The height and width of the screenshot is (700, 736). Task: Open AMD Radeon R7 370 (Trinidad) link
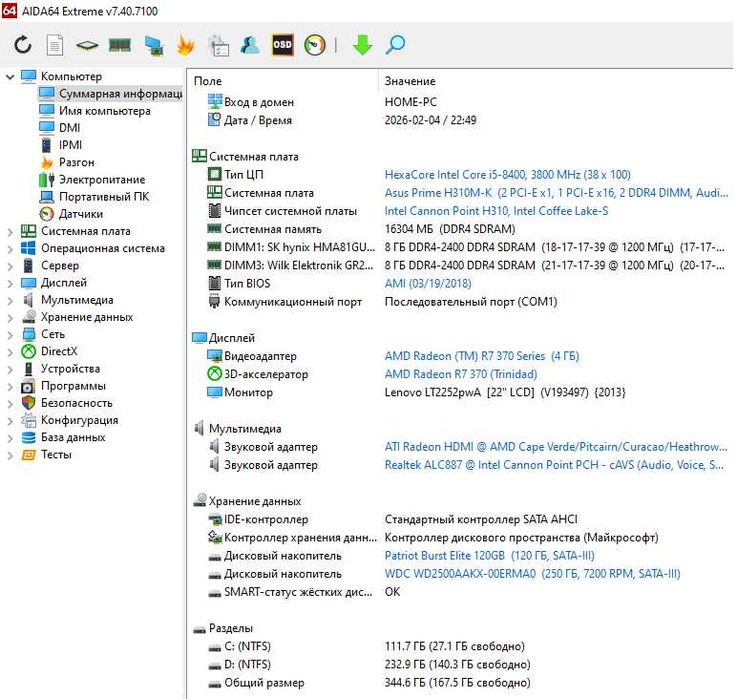point(461,375)
